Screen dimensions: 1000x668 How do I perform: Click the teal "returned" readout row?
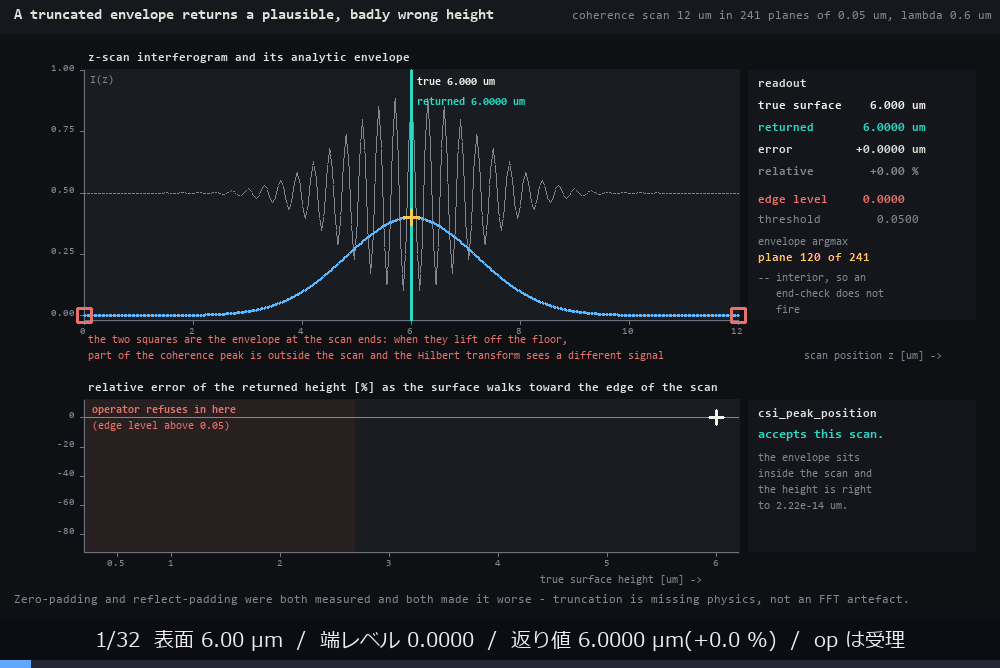coord(842,127)
